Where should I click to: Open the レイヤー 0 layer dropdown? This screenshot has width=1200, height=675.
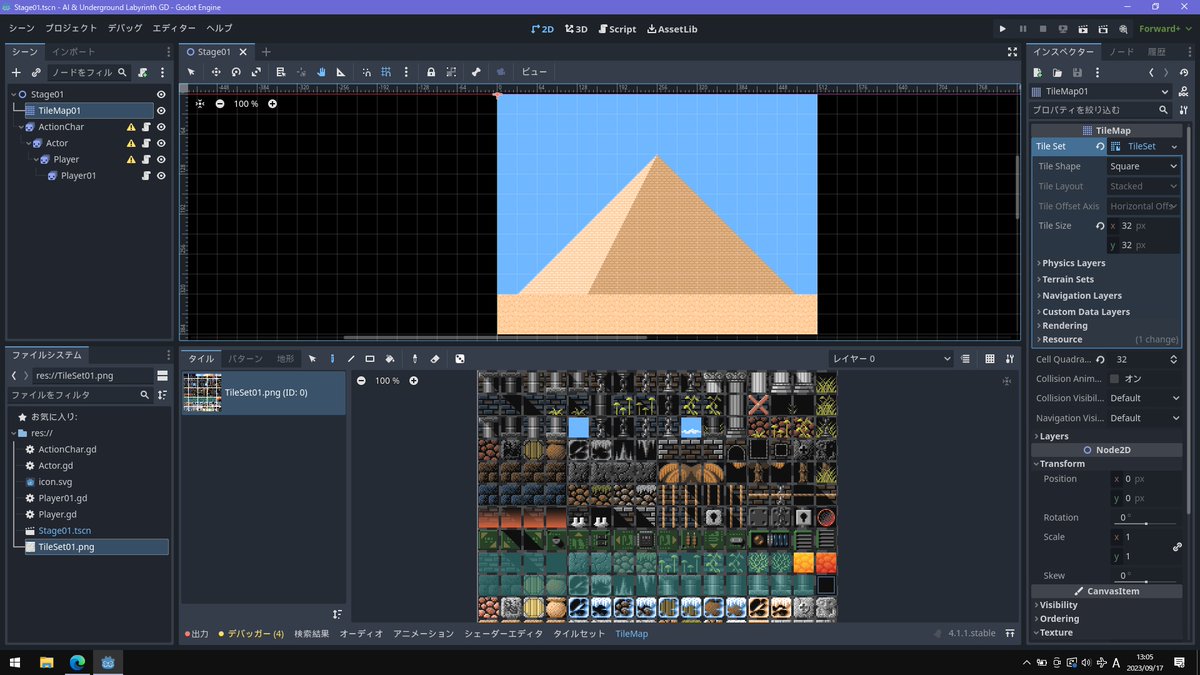tap(891, 358)
